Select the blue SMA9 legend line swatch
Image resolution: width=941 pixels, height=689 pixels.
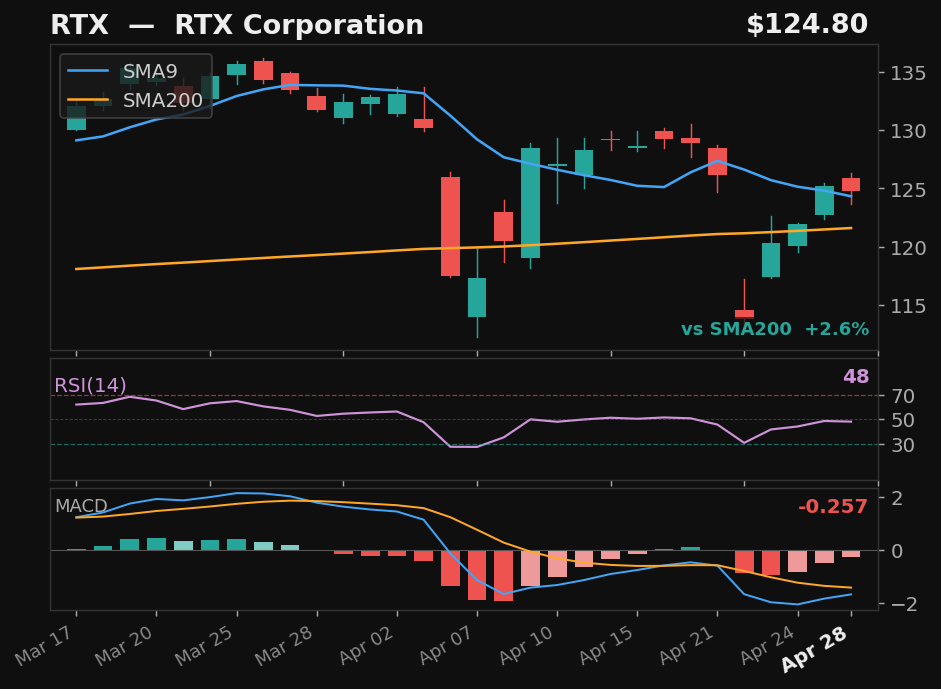[x=88, y=71]
